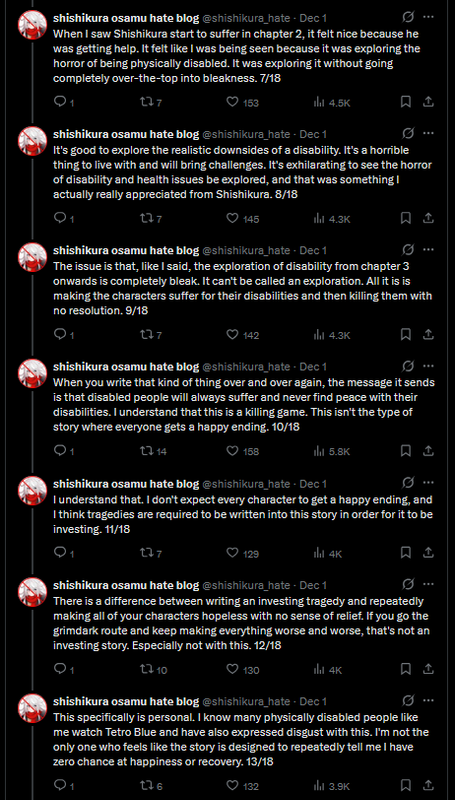The height and width of the screenshot is (800, 455).
Task: Open Dec 1 timestamp of the 11/18 tweet
Action: tap(313, 483)
